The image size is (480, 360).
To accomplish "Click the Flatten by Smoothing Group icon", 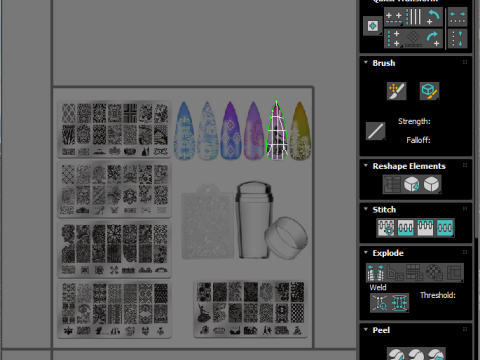I will pos(415,273).
